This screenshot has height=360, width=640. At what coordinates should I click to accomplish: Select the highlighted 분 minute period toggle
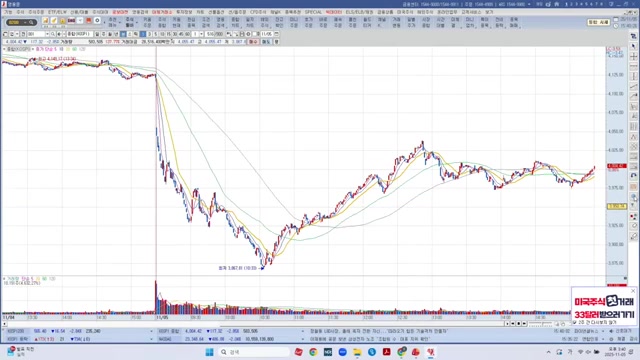point(123,34)
